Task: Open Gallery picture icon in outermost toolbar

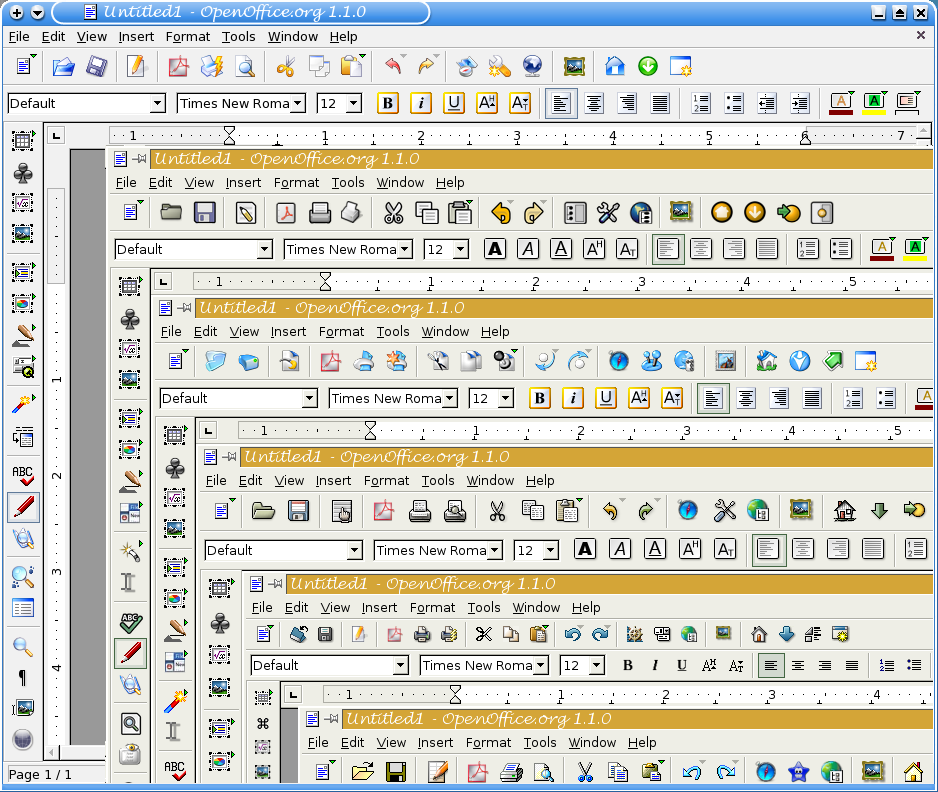Action: pos(574,66)
